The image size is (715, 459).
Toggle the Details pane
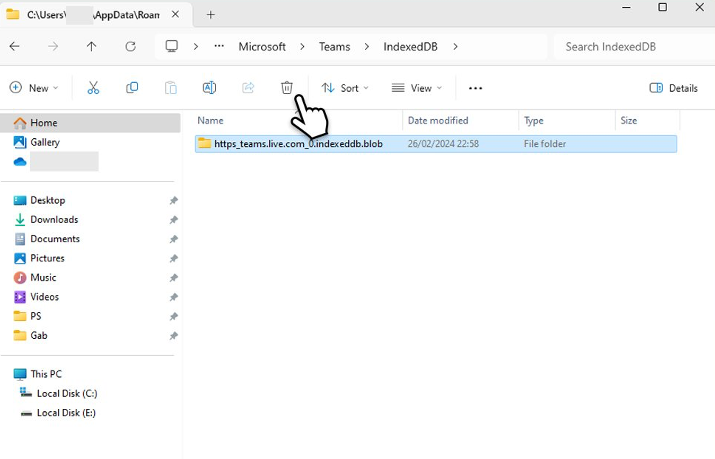pos(674,88)
